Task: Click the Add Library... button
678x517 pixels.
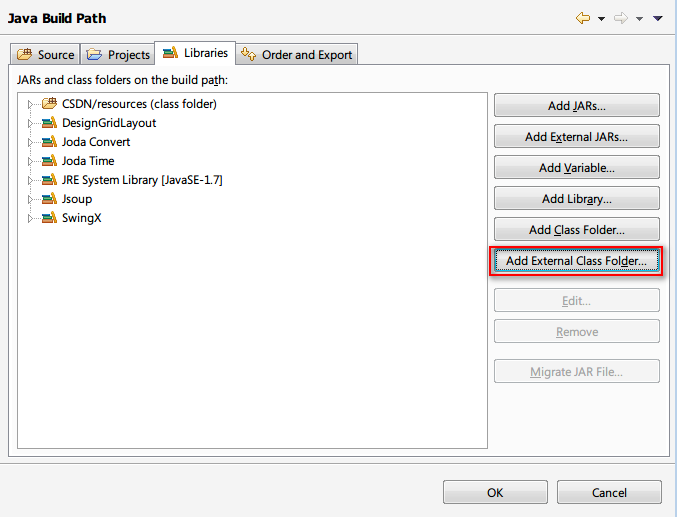Action: click(577, 198)
